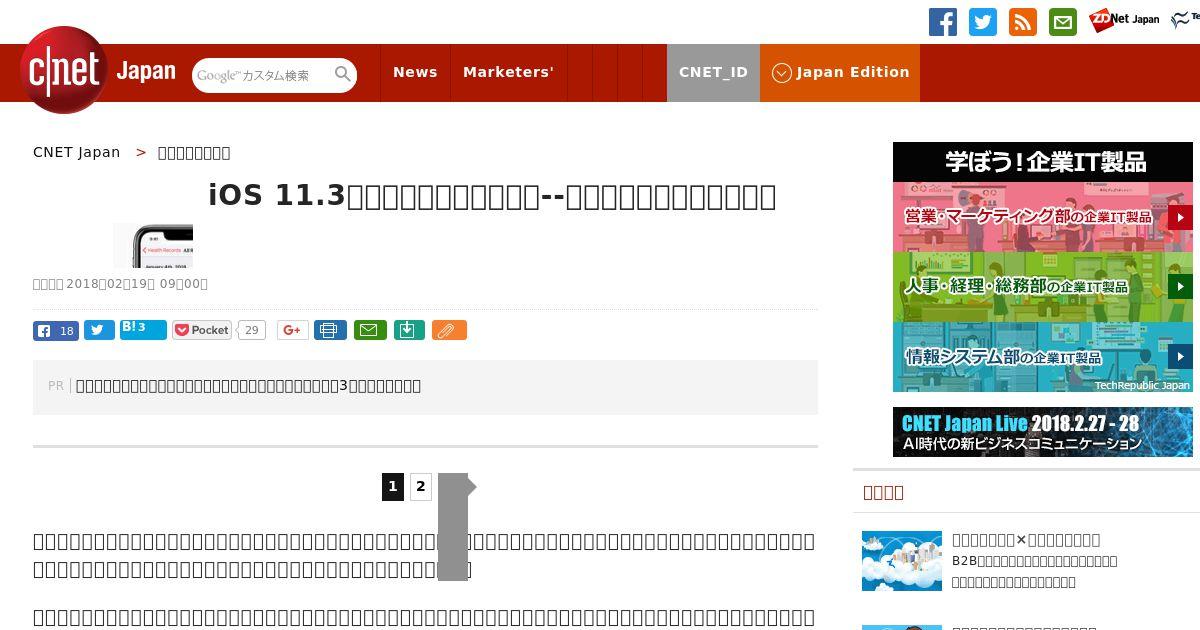Open CNET's Facebook page from header
Viewport: 1200px width, 630px height.
[943, 22]
